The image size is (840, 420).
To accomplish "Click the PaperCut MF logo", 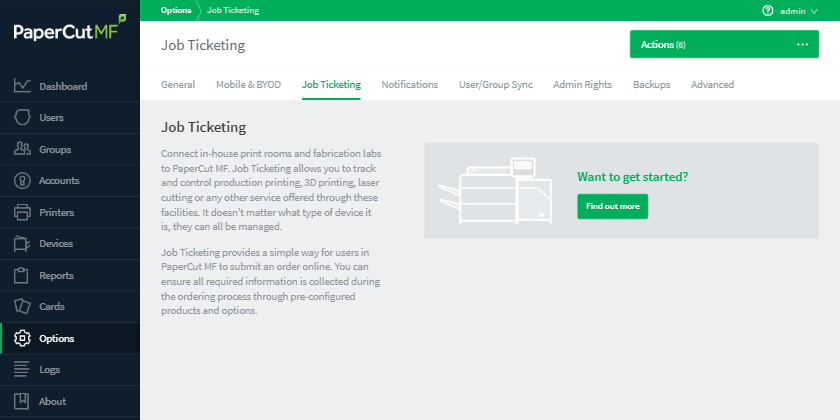I will (x=70, y=29).
